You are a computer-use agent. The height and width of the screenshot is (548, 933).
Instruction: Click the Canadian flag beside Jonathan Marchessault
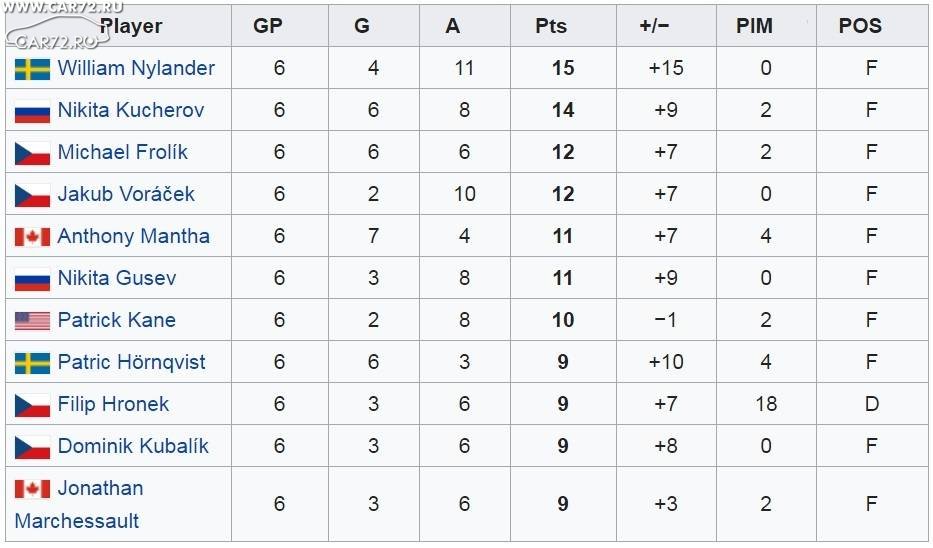(x=32, y=490)
